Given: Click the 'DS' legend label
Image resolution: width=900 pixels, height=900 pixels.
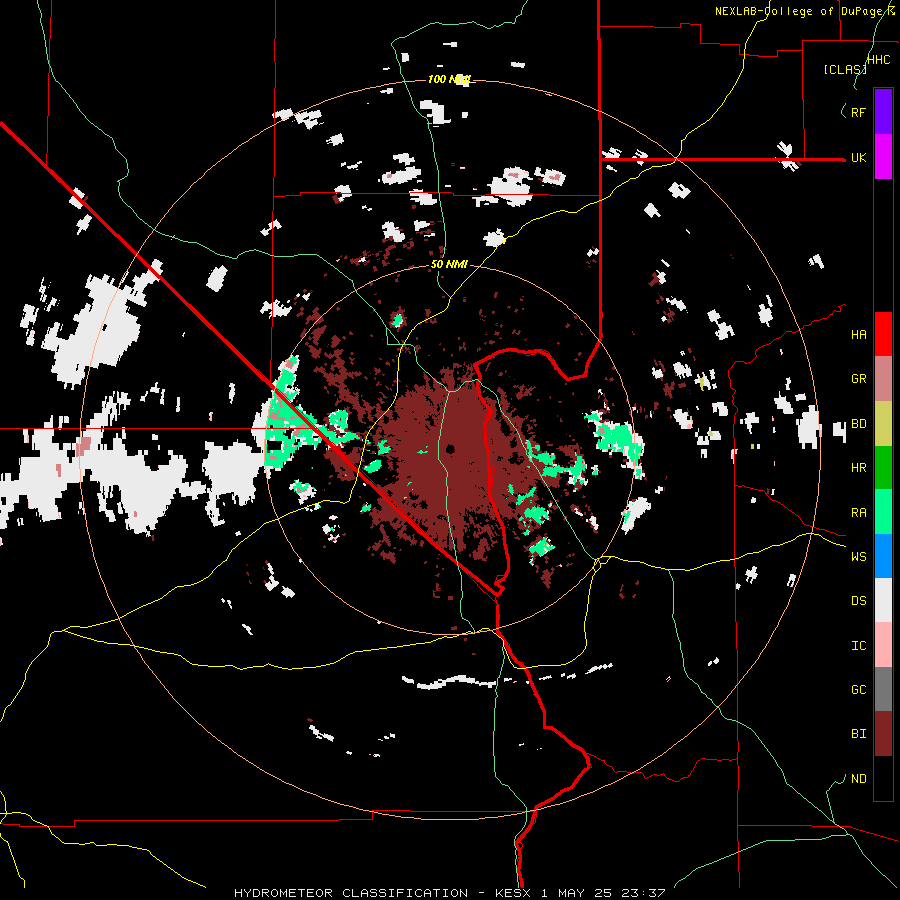Looking at the screenshot, I should coord(858,601).
